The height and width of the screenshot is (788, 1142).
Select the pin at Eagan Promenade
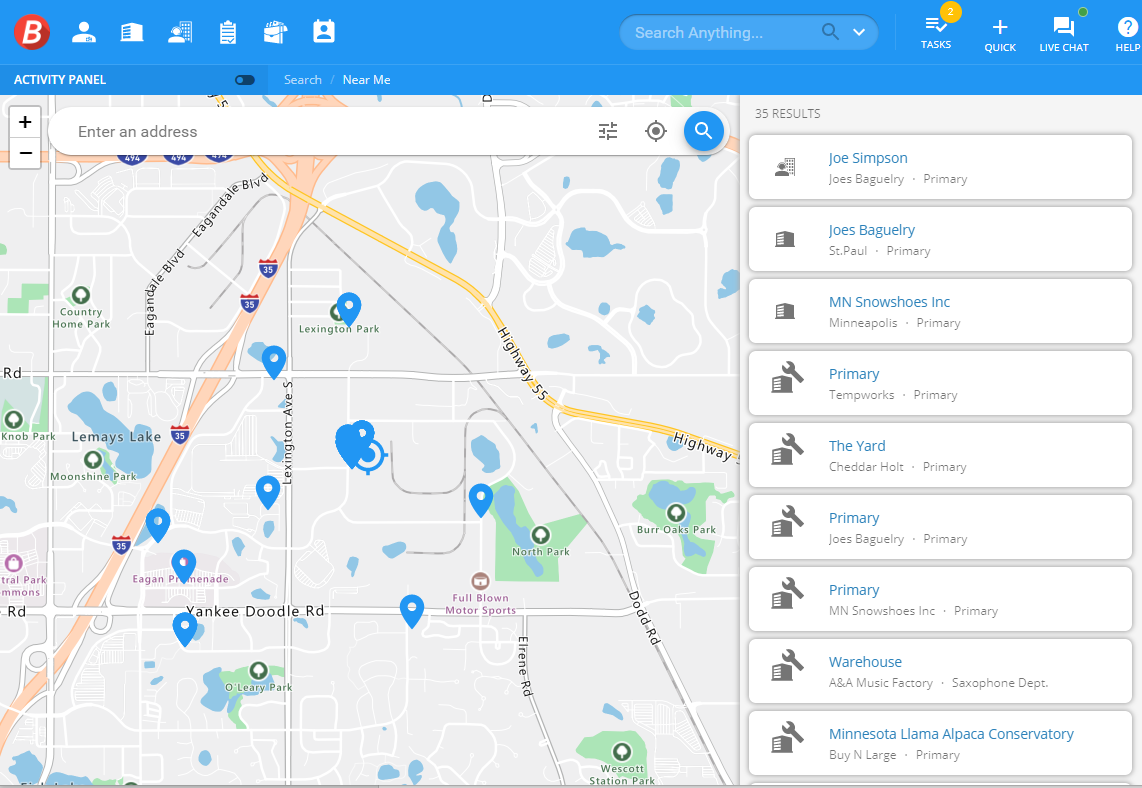(184, 567)
